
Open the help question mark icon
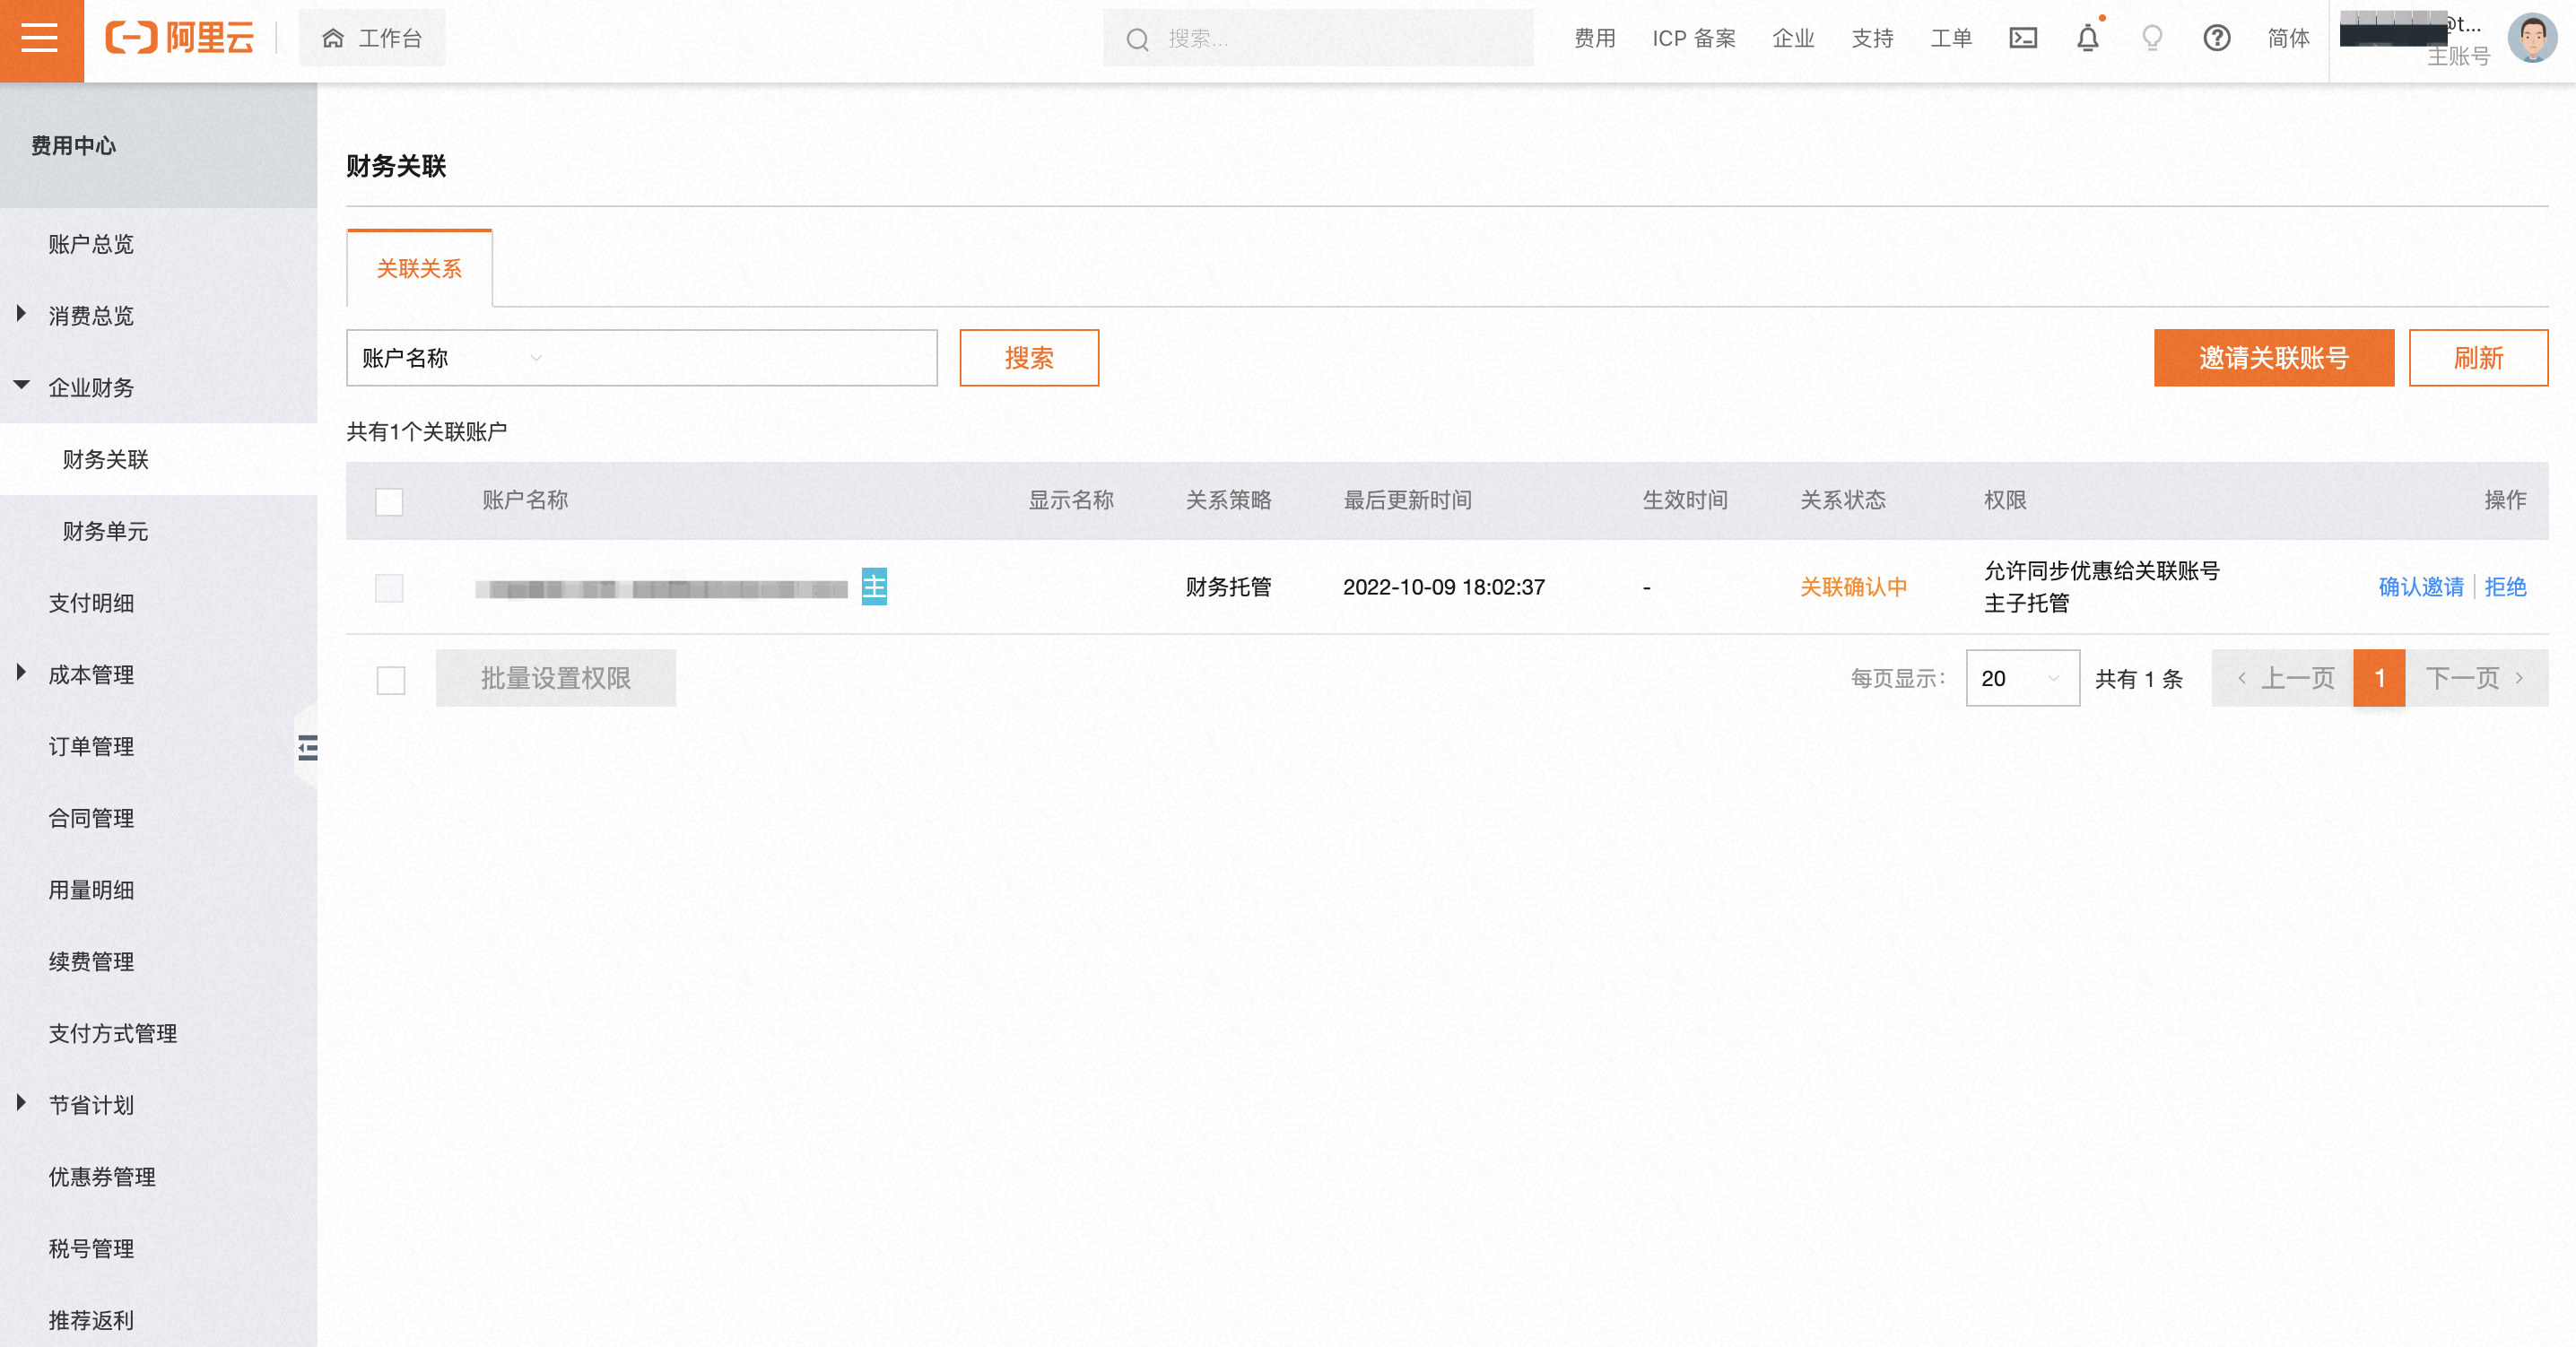pos(2216,39)
